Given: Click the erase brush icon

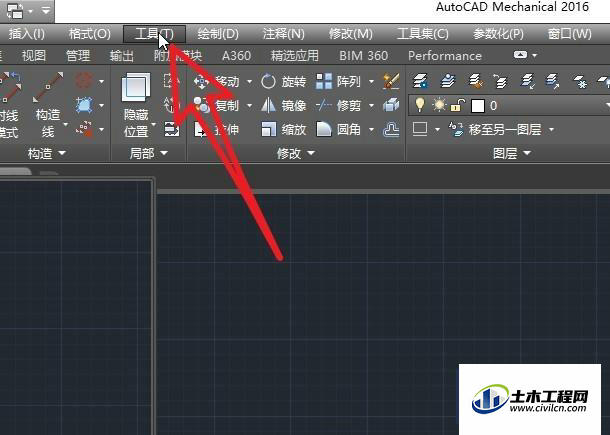Looking at the screenshot, I should (391, 81).
